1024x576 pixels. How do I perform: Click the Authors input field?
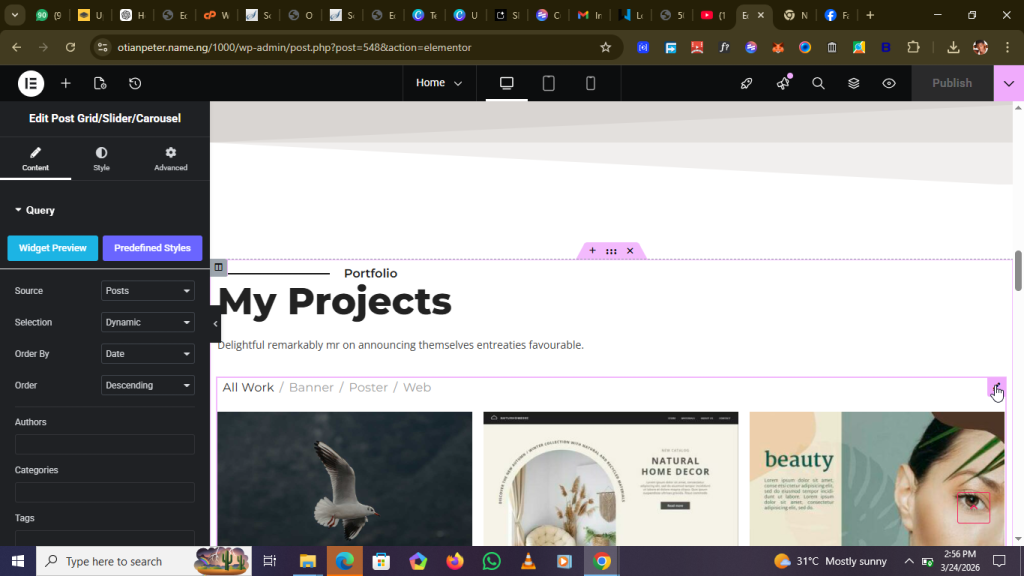(105, 444)
